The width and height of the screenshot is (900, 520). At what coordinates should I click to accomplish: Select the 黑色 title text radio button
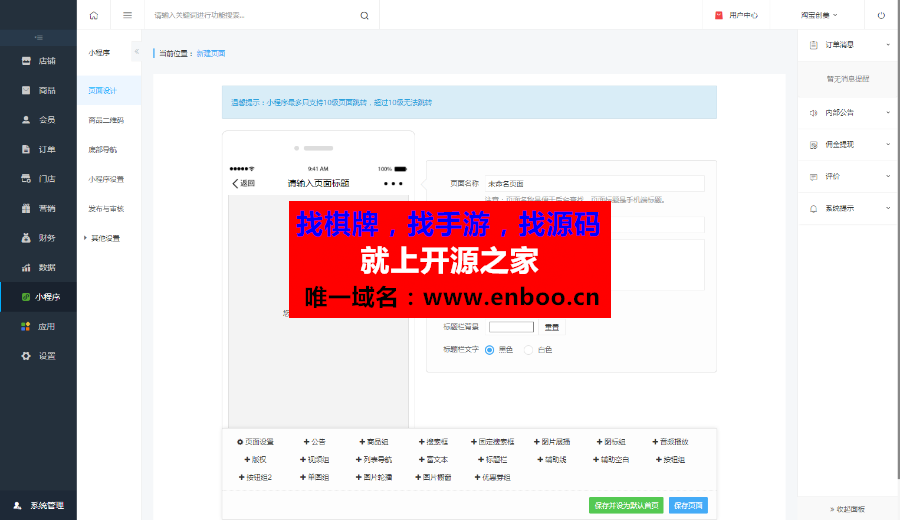pos(490,350)
